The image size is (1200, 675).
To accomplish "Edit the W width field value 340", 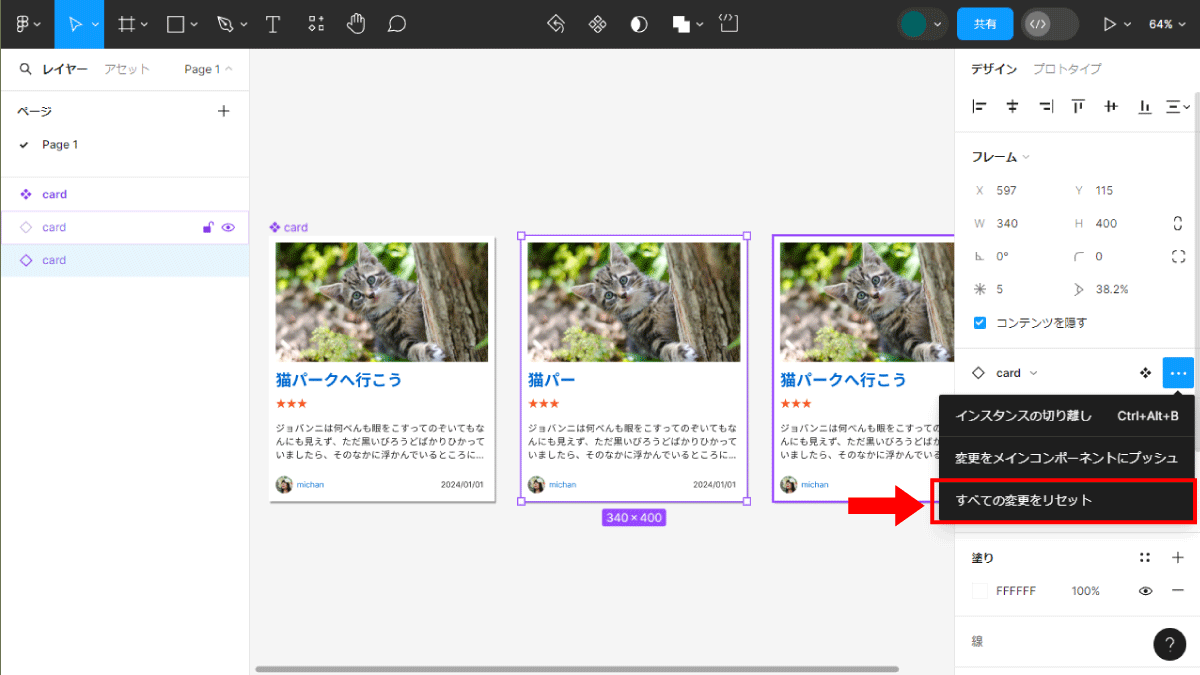I will tap(1007, 223).
